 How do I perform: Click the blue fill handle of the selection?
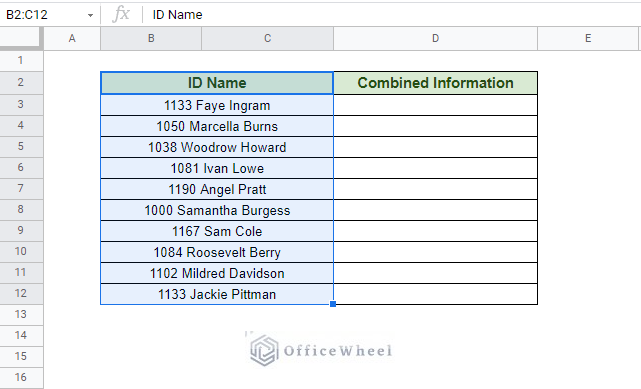pyautogui.click(x=333, y=304)
